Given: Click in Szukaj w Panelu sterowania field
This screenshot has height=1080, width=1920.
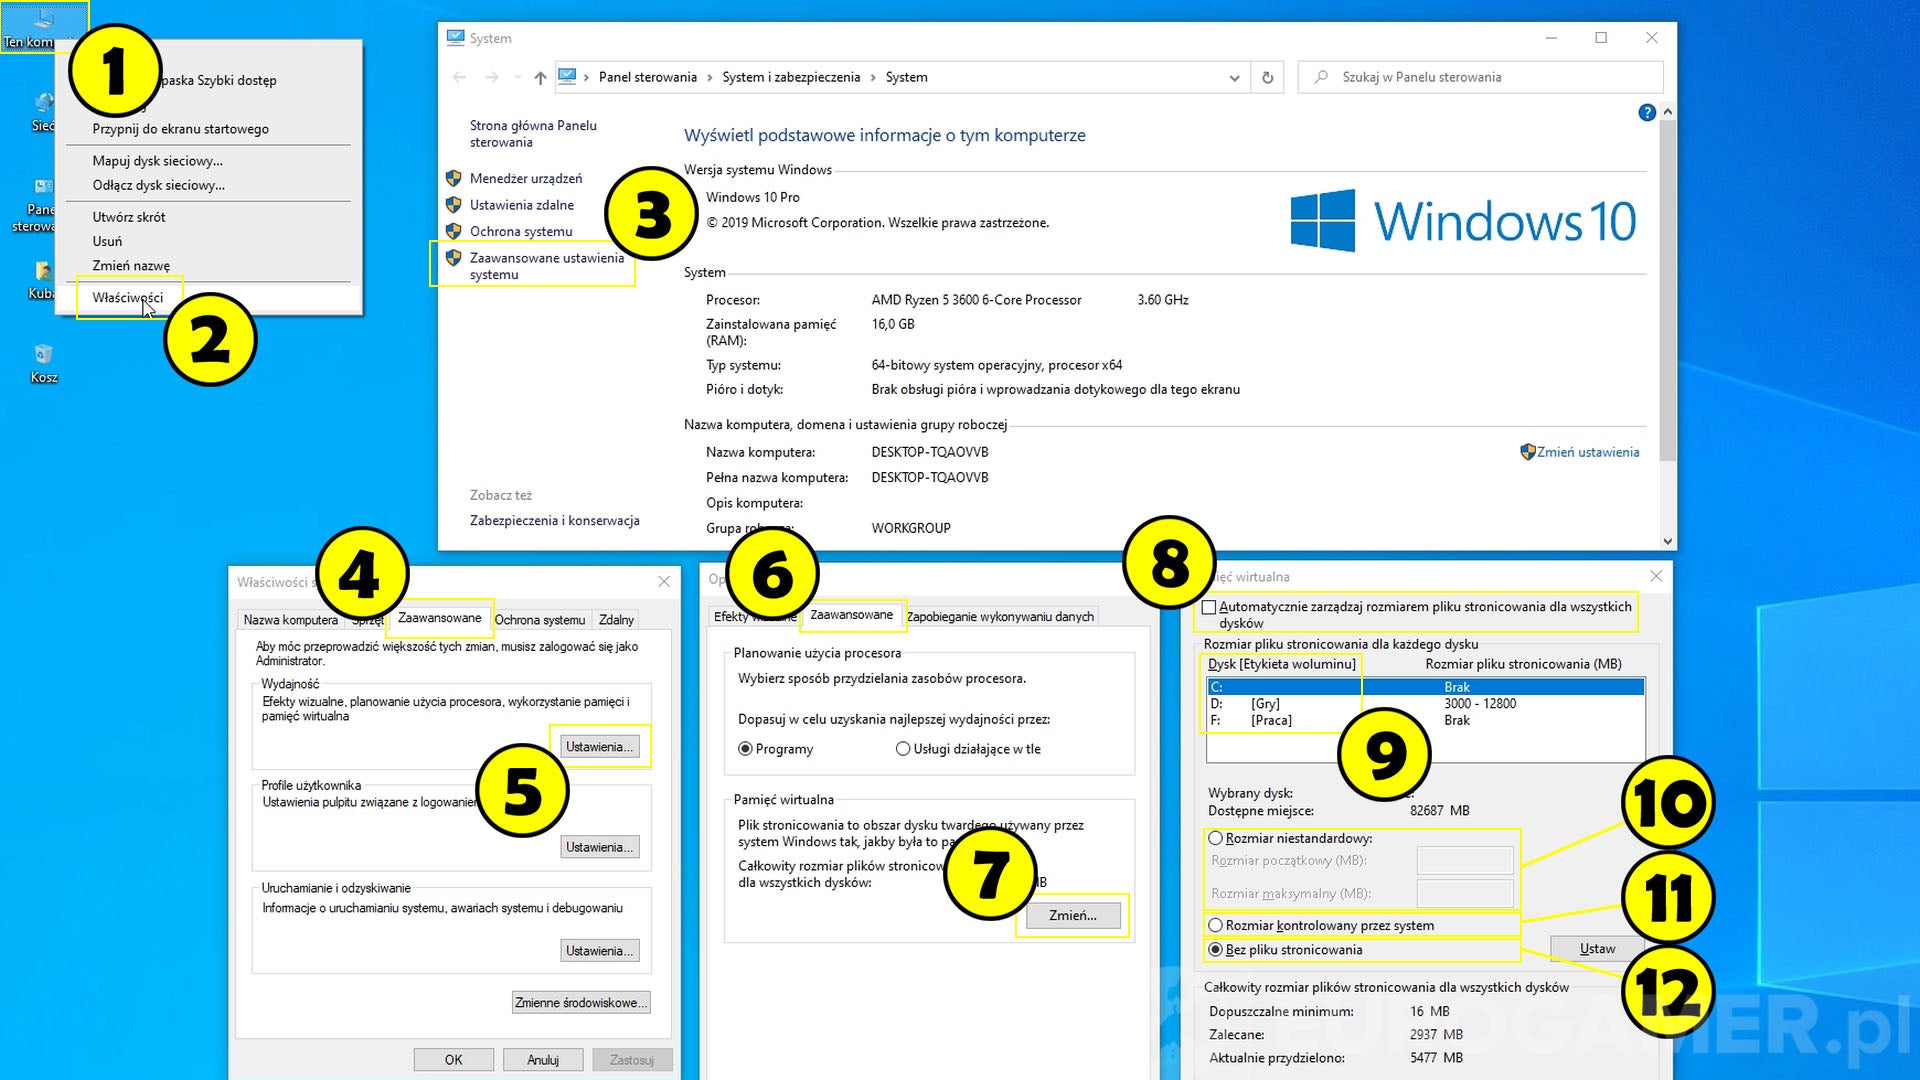Looking at the screenshot, I should 1480,77.
